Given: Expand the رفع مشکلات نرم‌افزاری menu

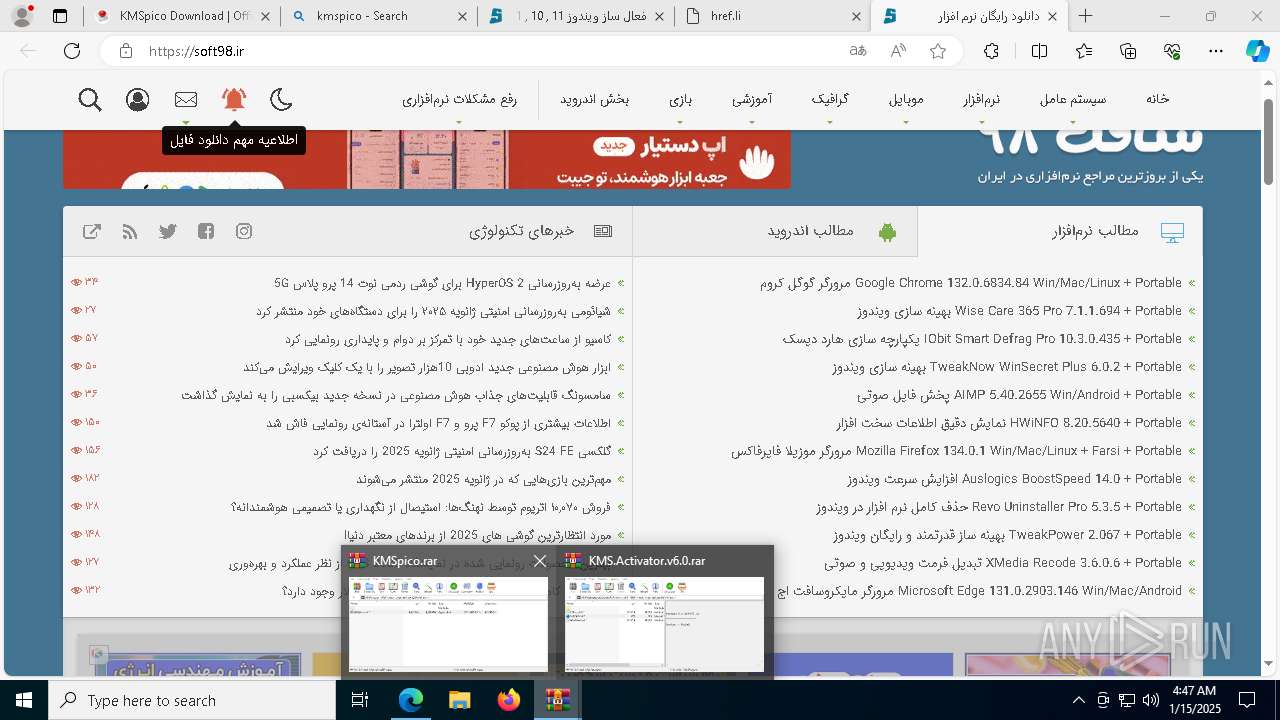Looking at the screenshot, I should coord(459,98).
